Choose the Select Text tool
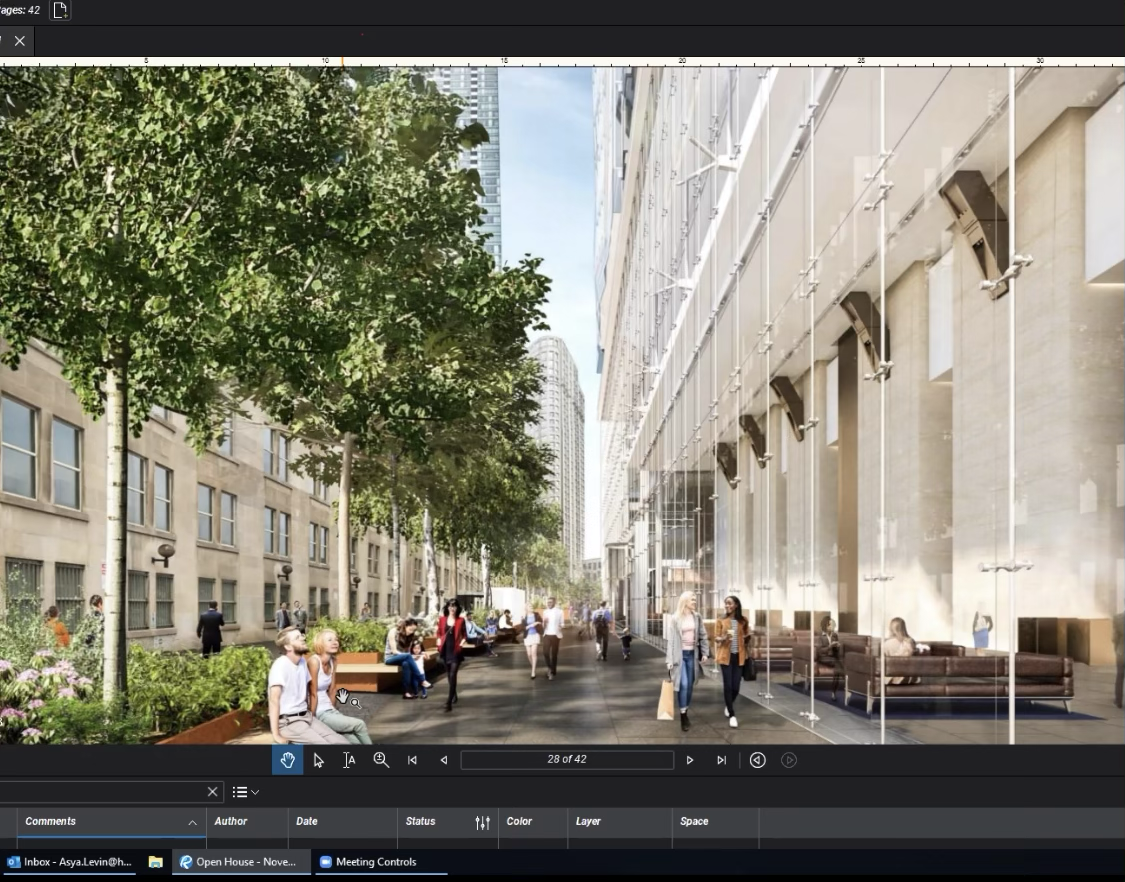This screenshot has width=1125, height=882. [349, 760]
